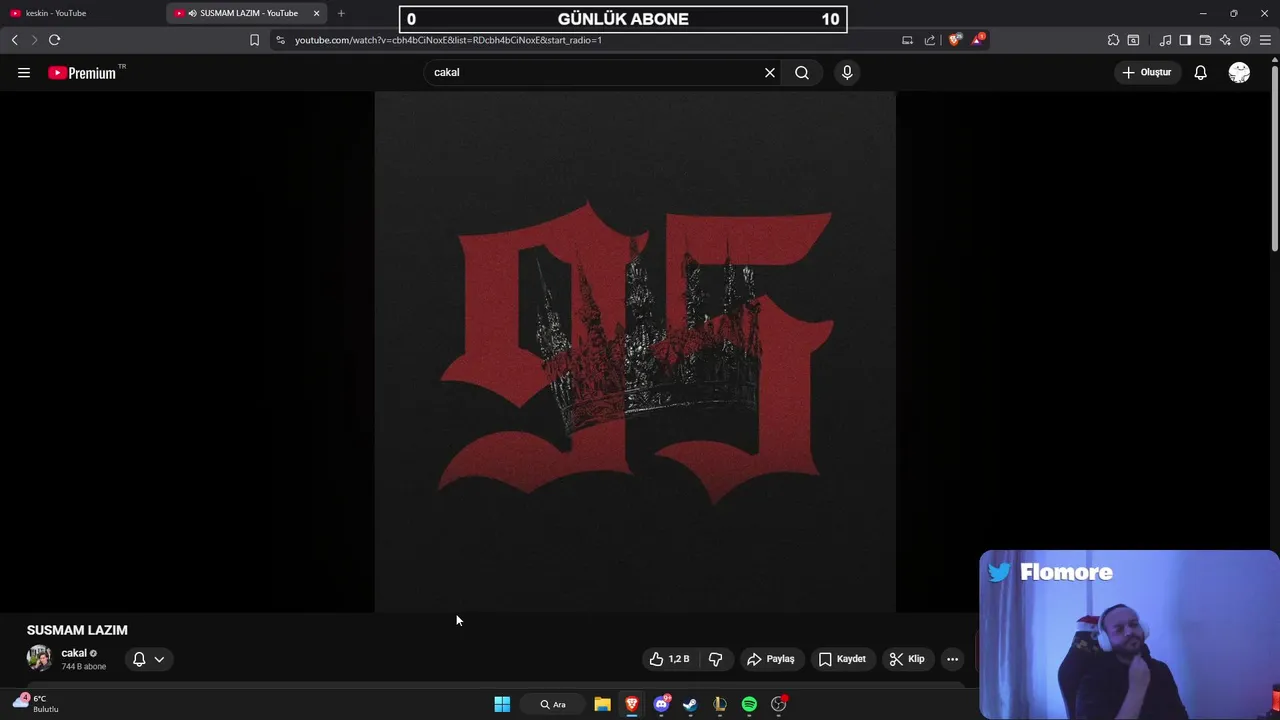Click the Kaydet save button
Screen dimensions: 1280x720
pos(842,659)
